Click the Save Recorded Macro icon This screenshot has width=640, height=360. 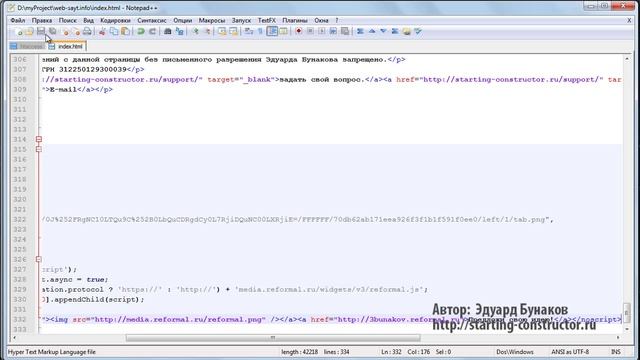click(x=345, y=31)
